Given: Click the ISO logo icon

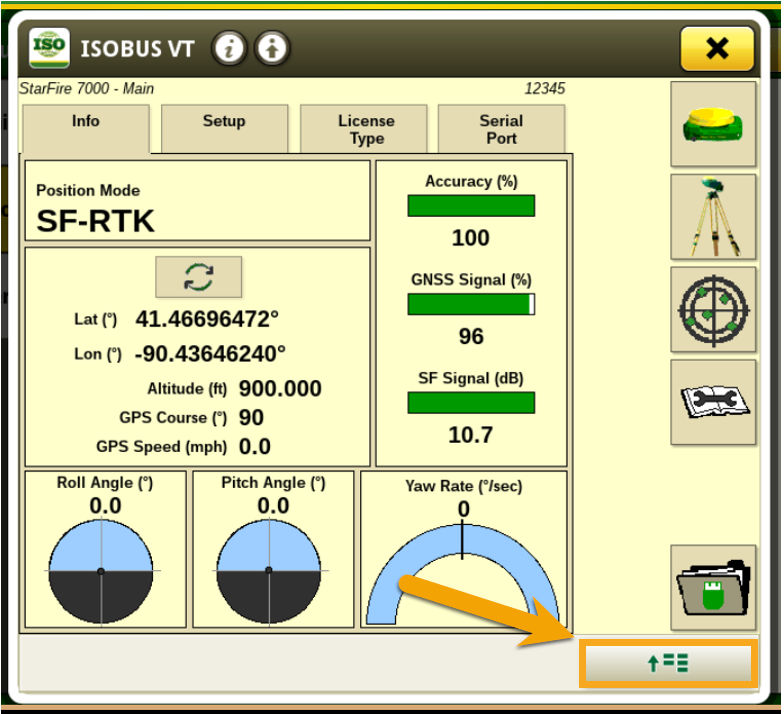Looking at the screenshot, I should coord(49,48).
